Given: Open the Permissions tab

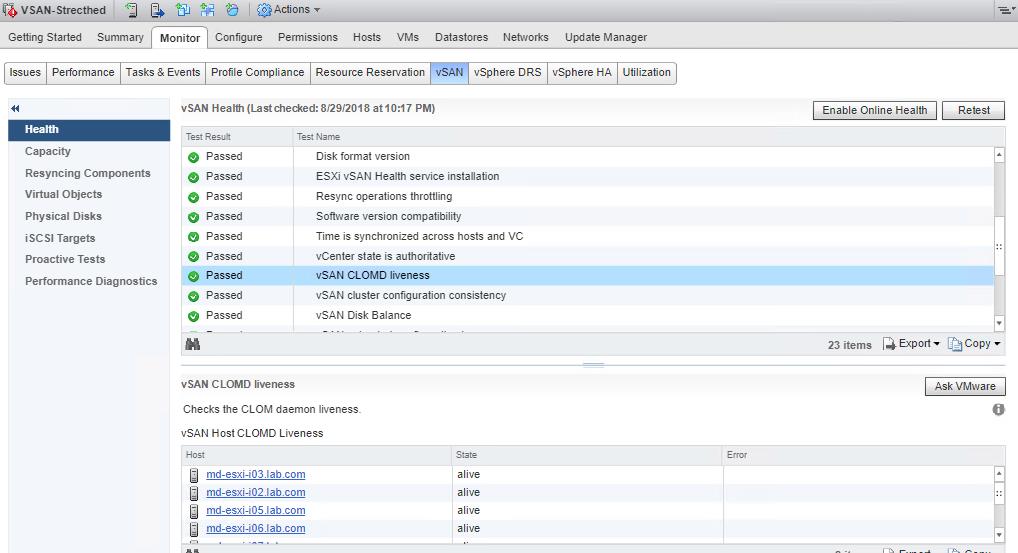Looking at the screenshot, I should click(308, 38).
